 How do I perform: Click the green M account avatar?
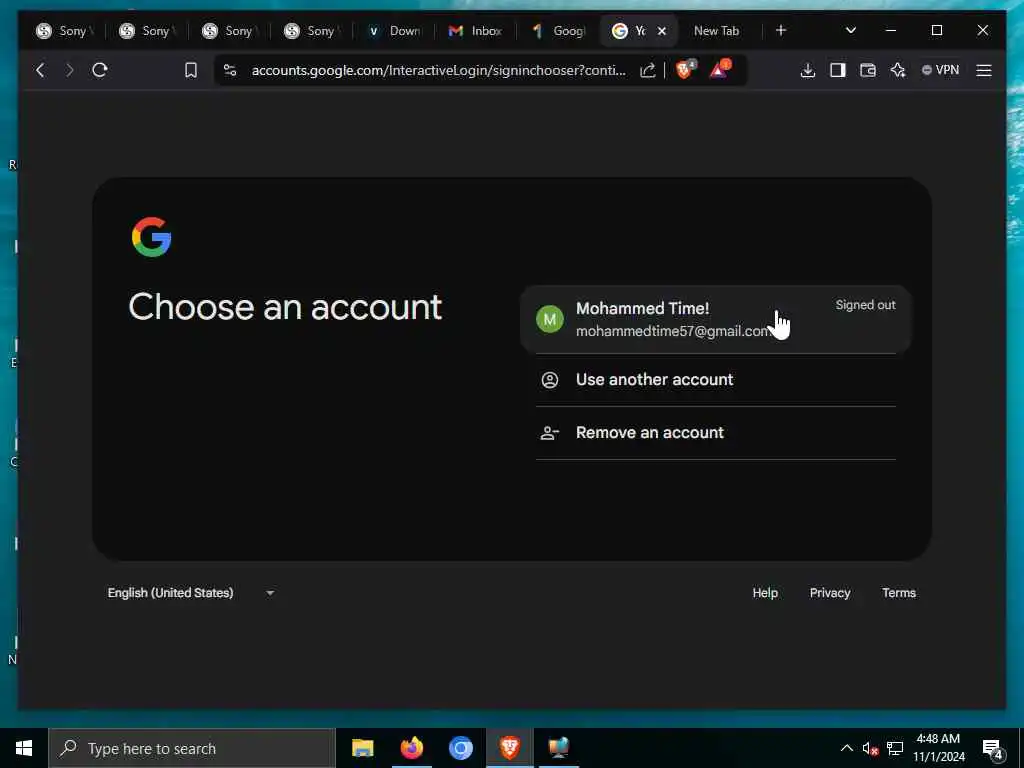550,319
